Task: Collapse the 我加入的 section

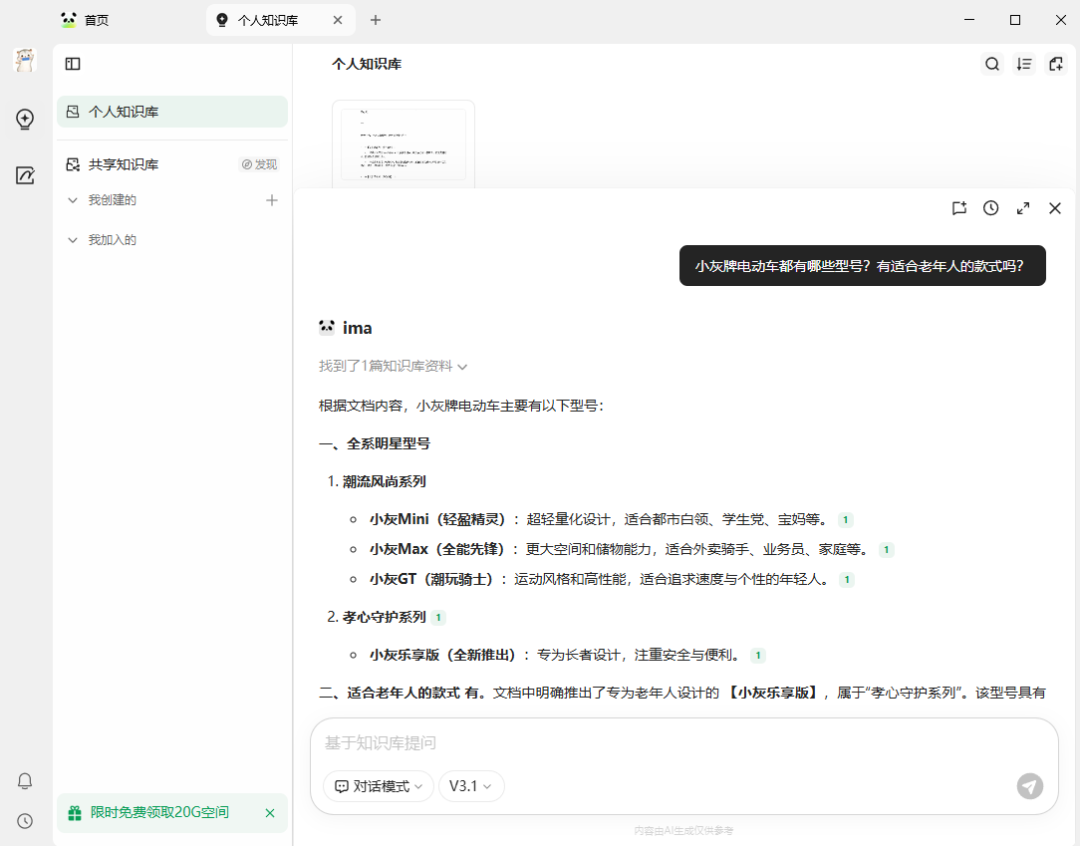Action: pyautogui.click(x=72, y=240)
